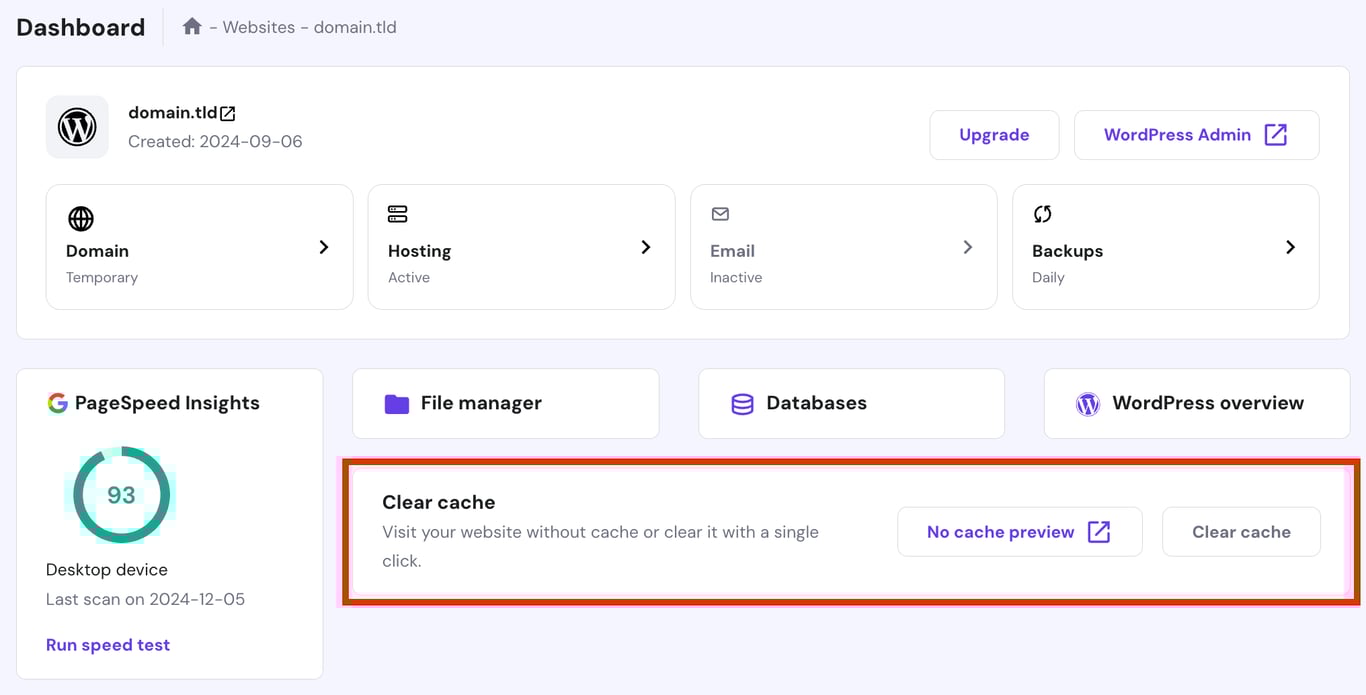Click the server icon in the Hosting card
This screenshot has width=1366, height=695.
[397, 213]
